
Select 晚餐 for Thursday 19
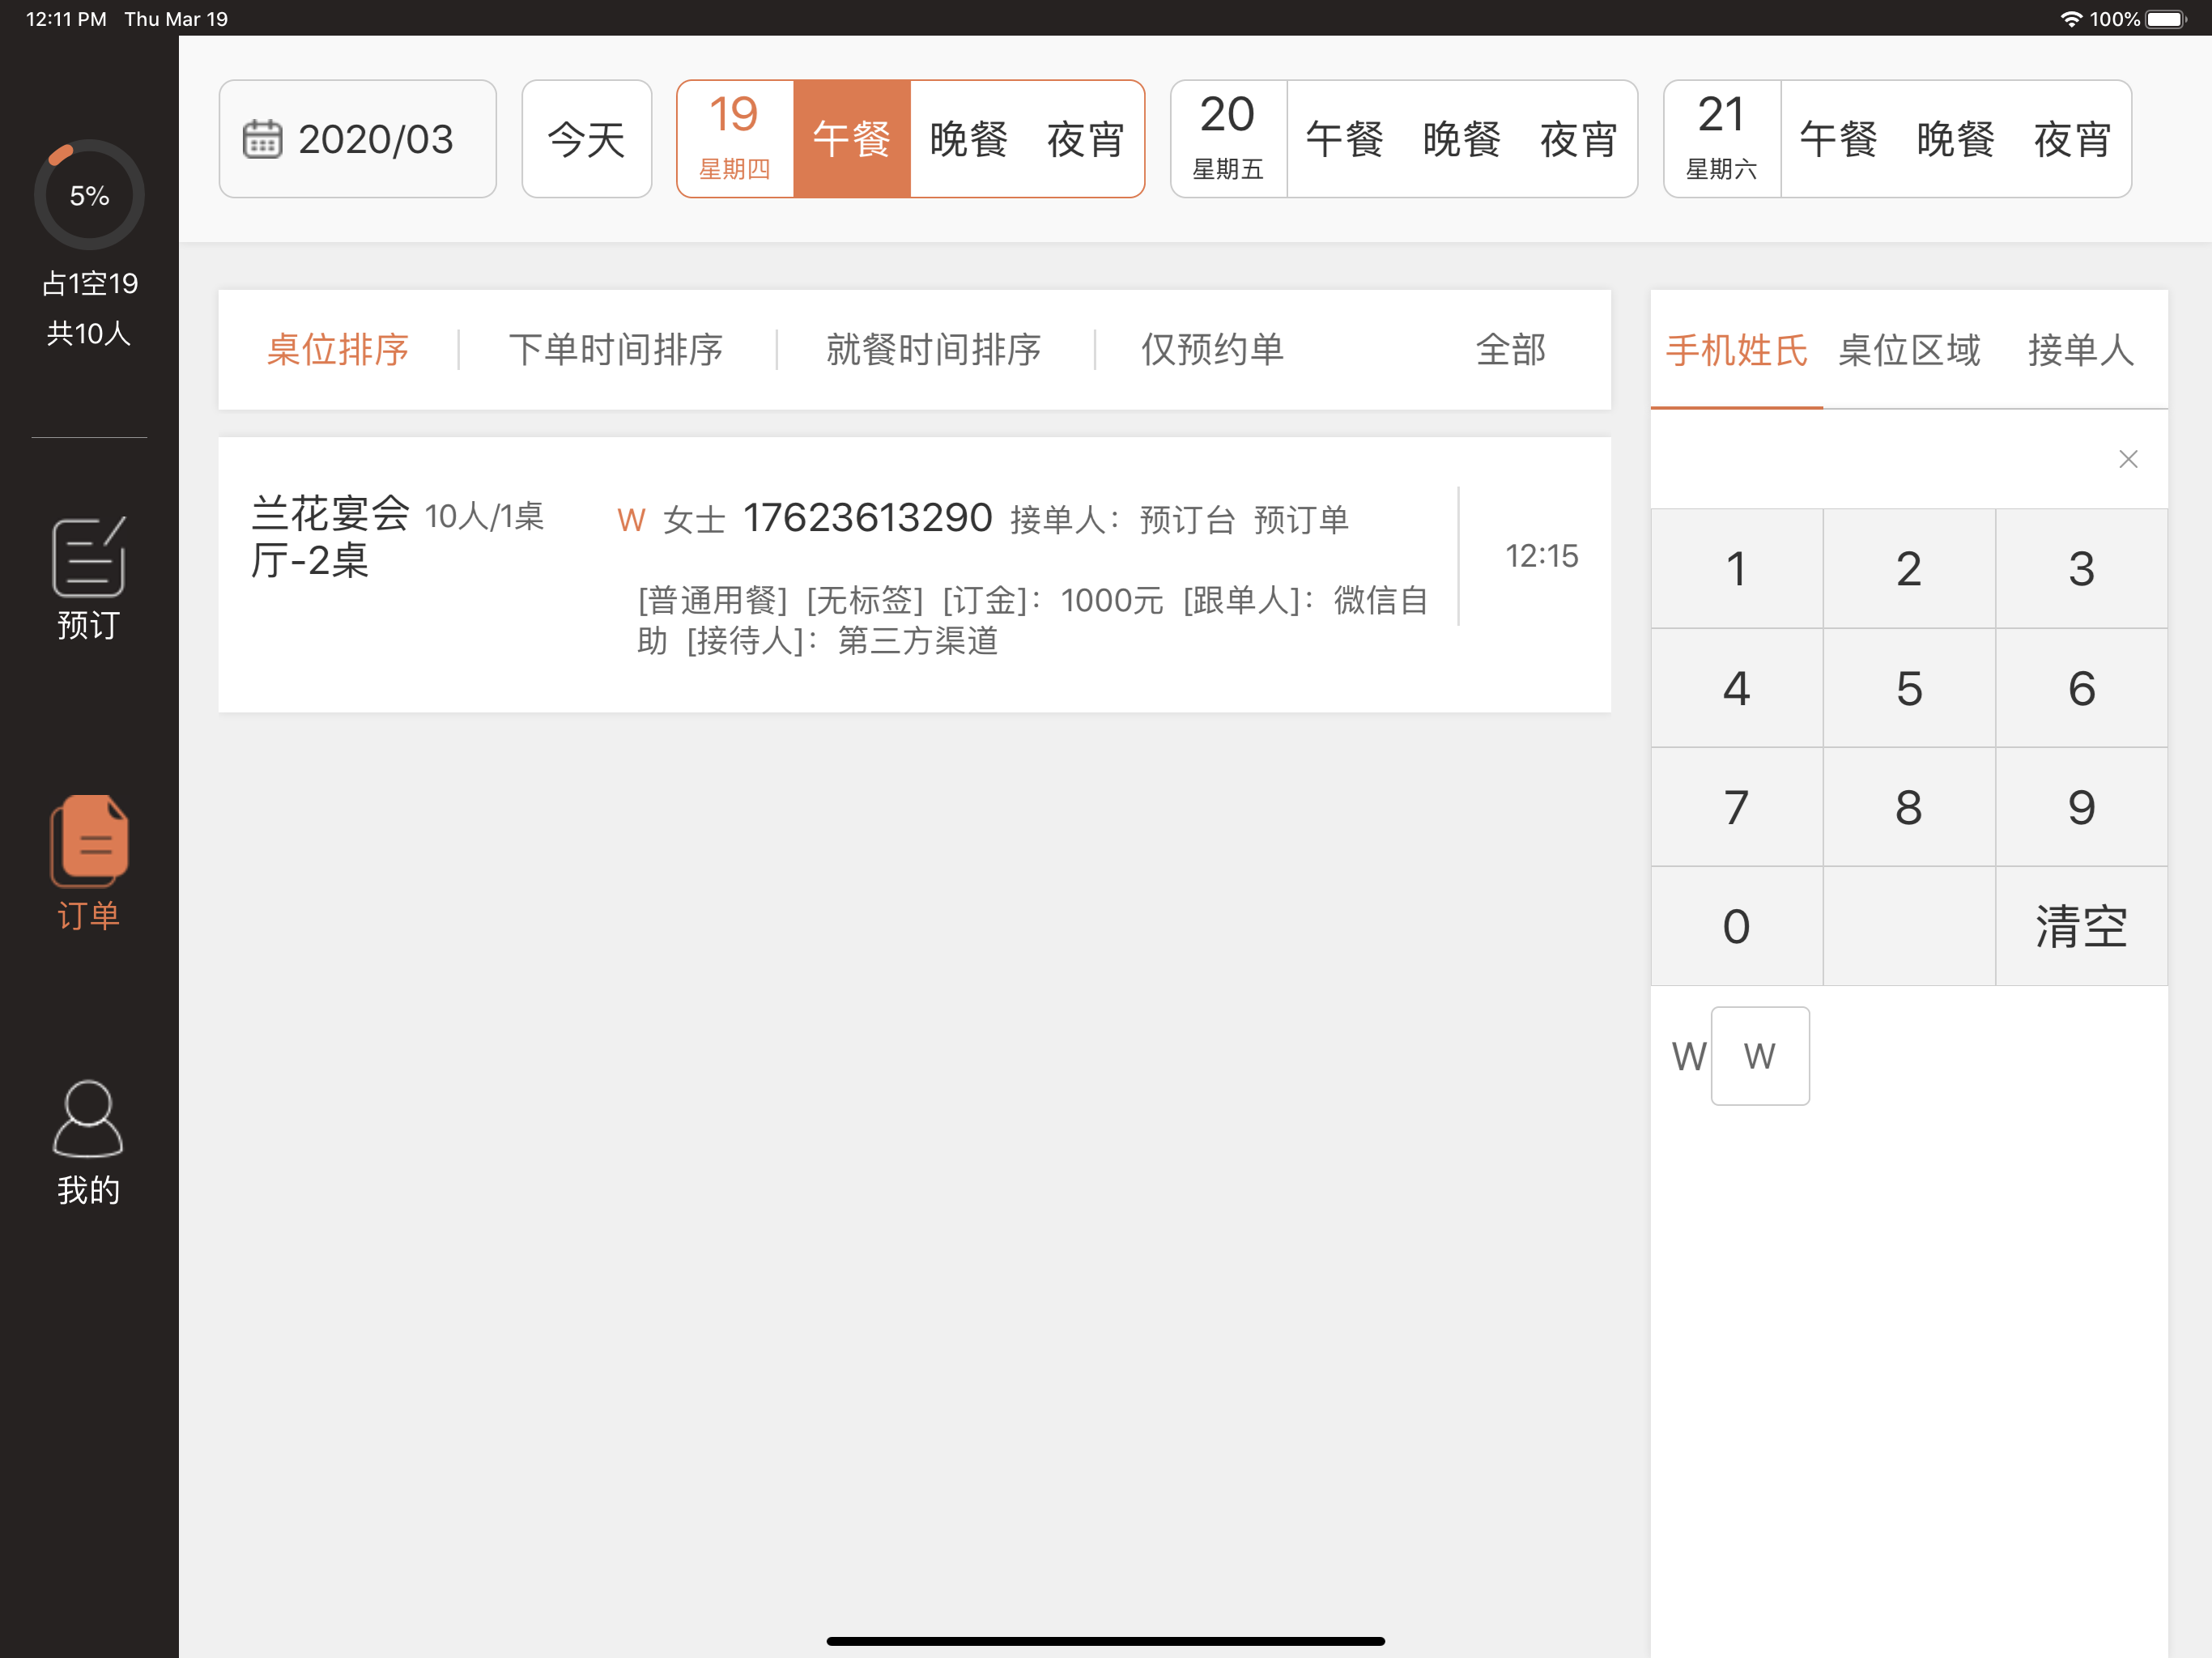tap(967, 139)
